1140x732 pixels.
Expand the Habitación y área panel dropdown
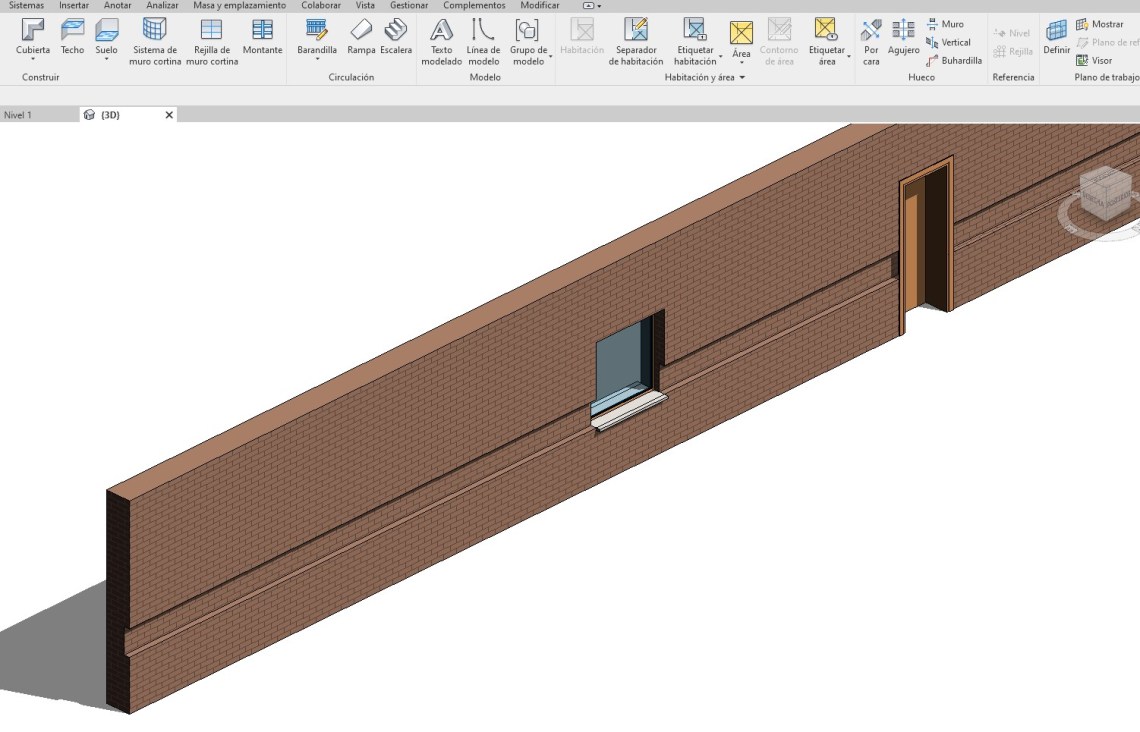tap(743, 78)
